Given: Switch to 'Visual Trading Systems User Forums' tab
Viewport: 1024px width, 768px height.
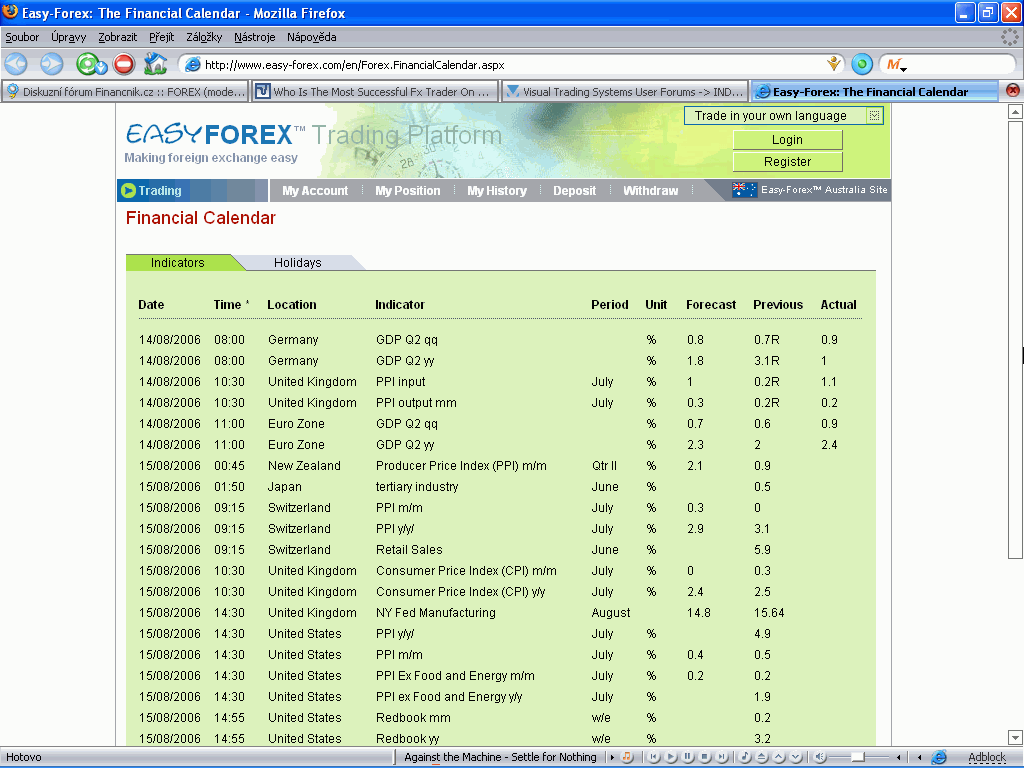Looking at the screenshot, I should (x=625, y=91).
